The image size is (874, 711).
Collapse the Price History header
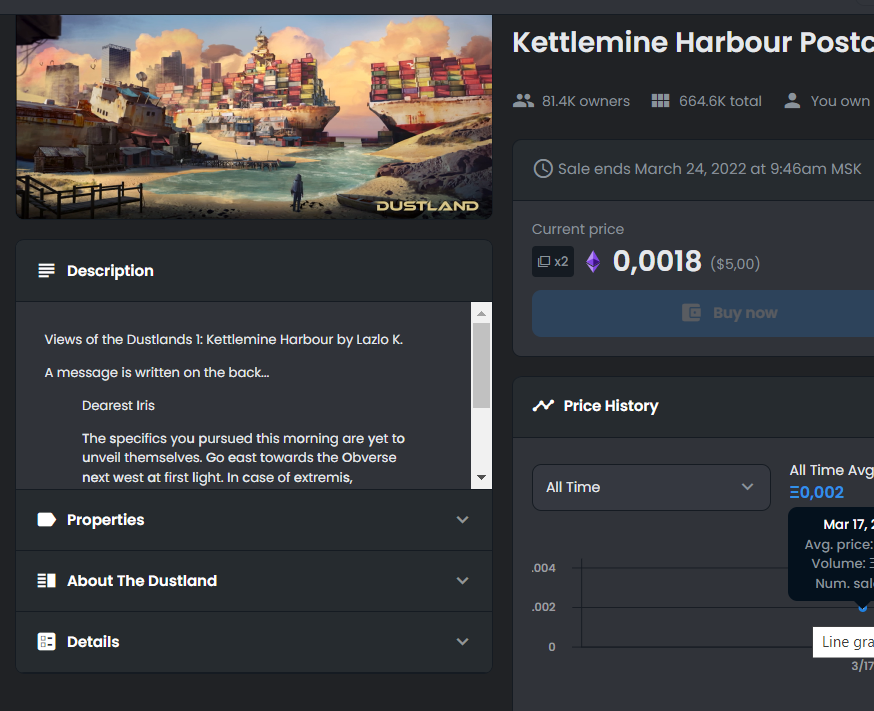693,407
